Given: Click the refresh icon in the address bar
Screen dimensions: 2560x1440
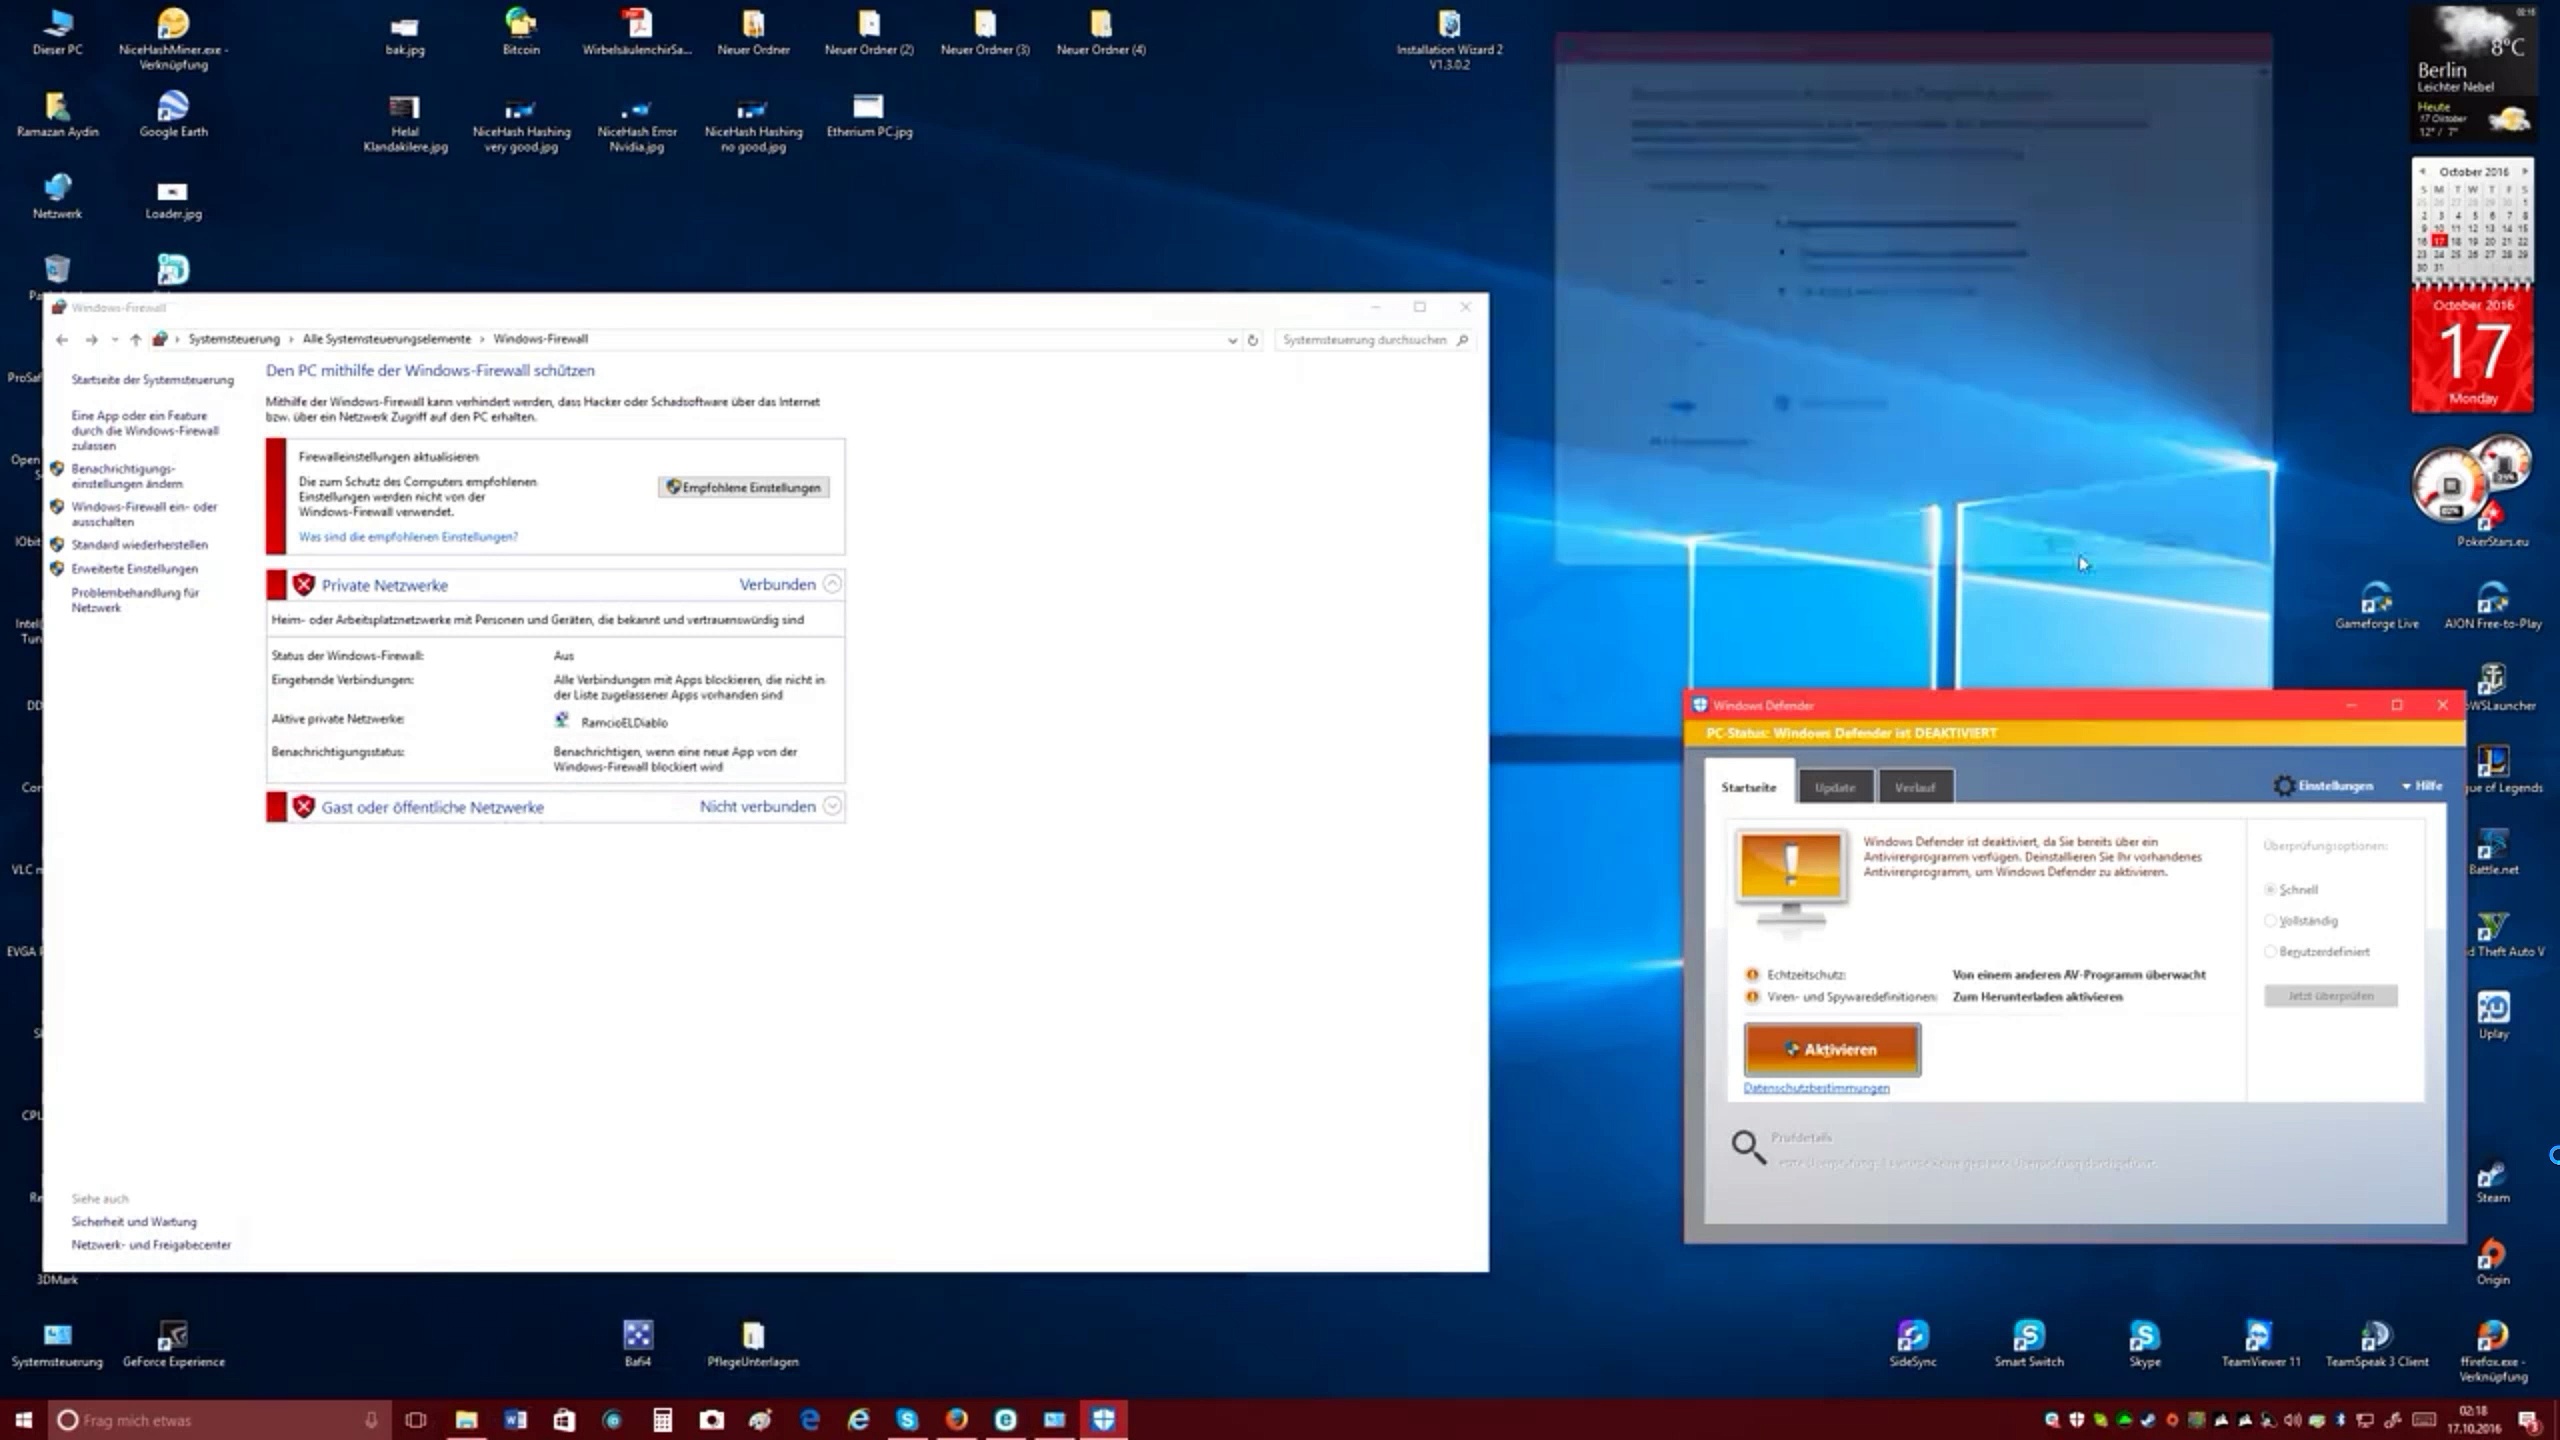Looking at the screenshot, I should pyautogui.click(x=1252, y=340).
